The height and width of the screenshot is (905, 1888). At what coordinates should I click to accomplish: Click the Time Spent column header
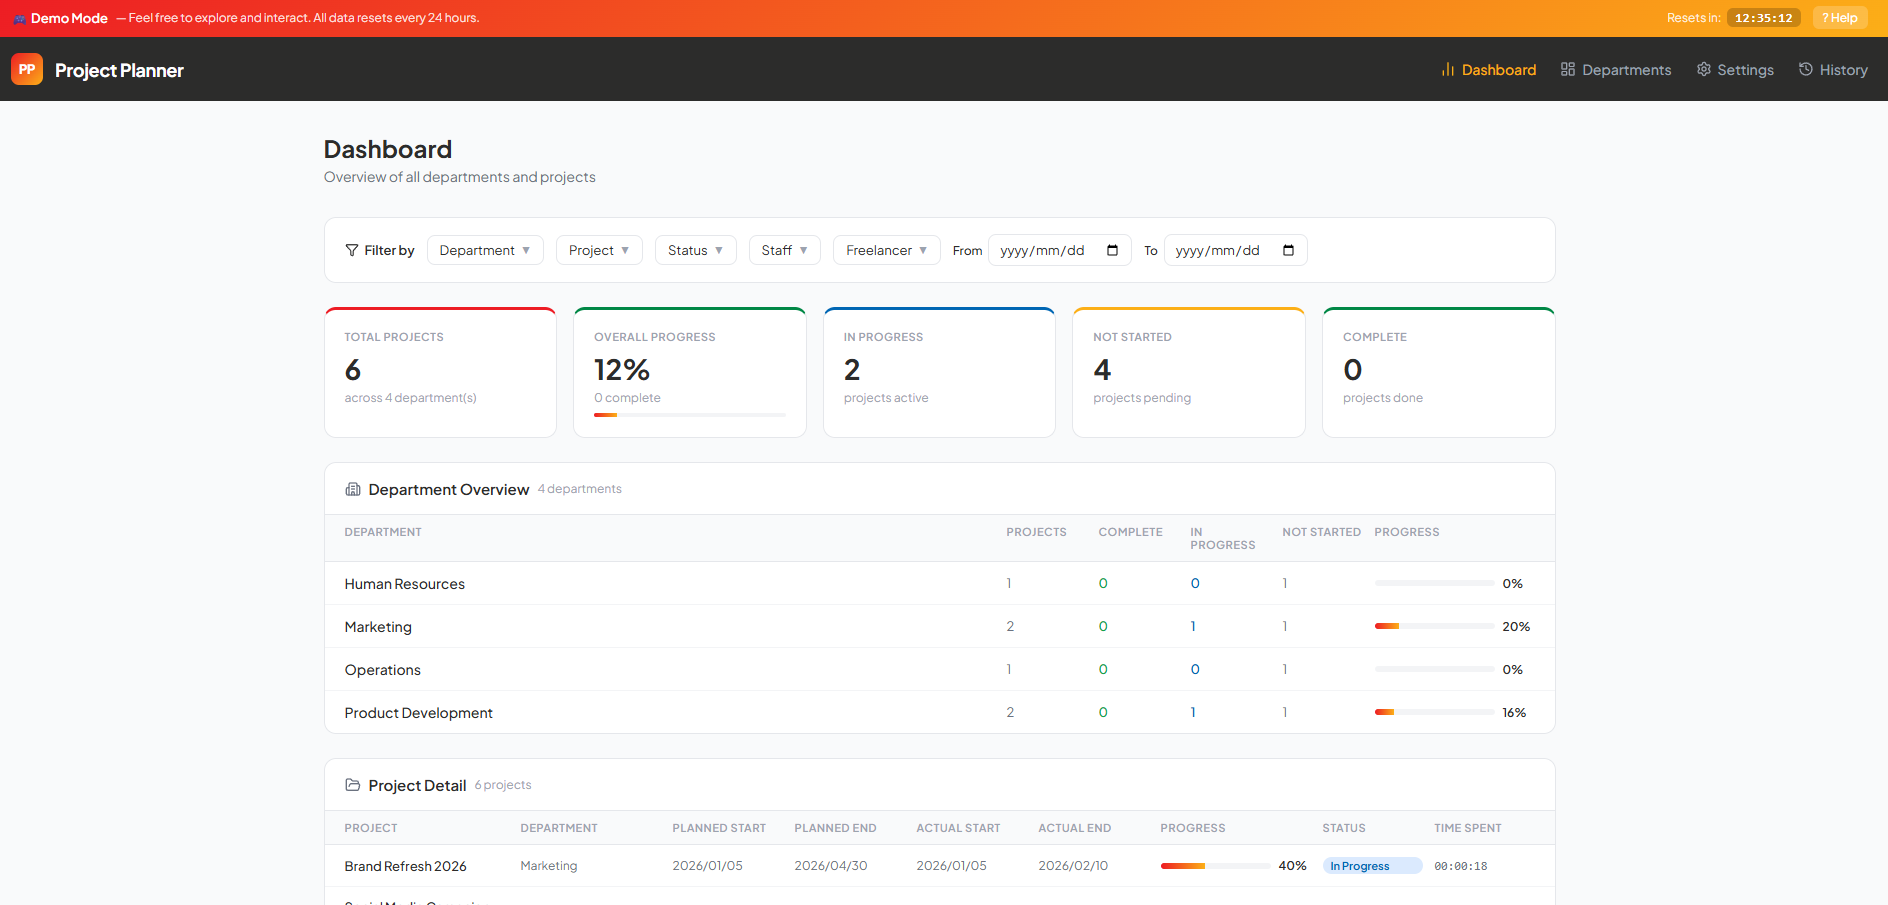pyautogui.click(x=1468, y=828)
